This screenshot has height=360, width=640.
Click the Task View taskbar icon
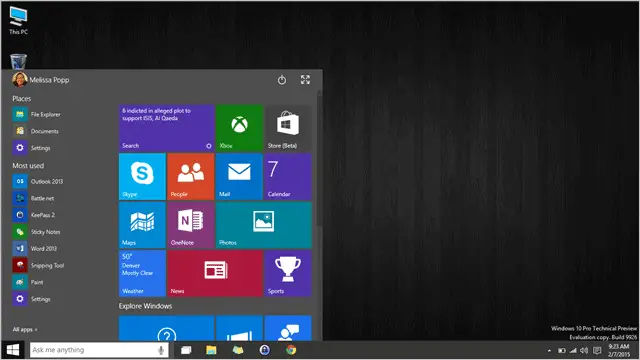(x=186, y=350)
